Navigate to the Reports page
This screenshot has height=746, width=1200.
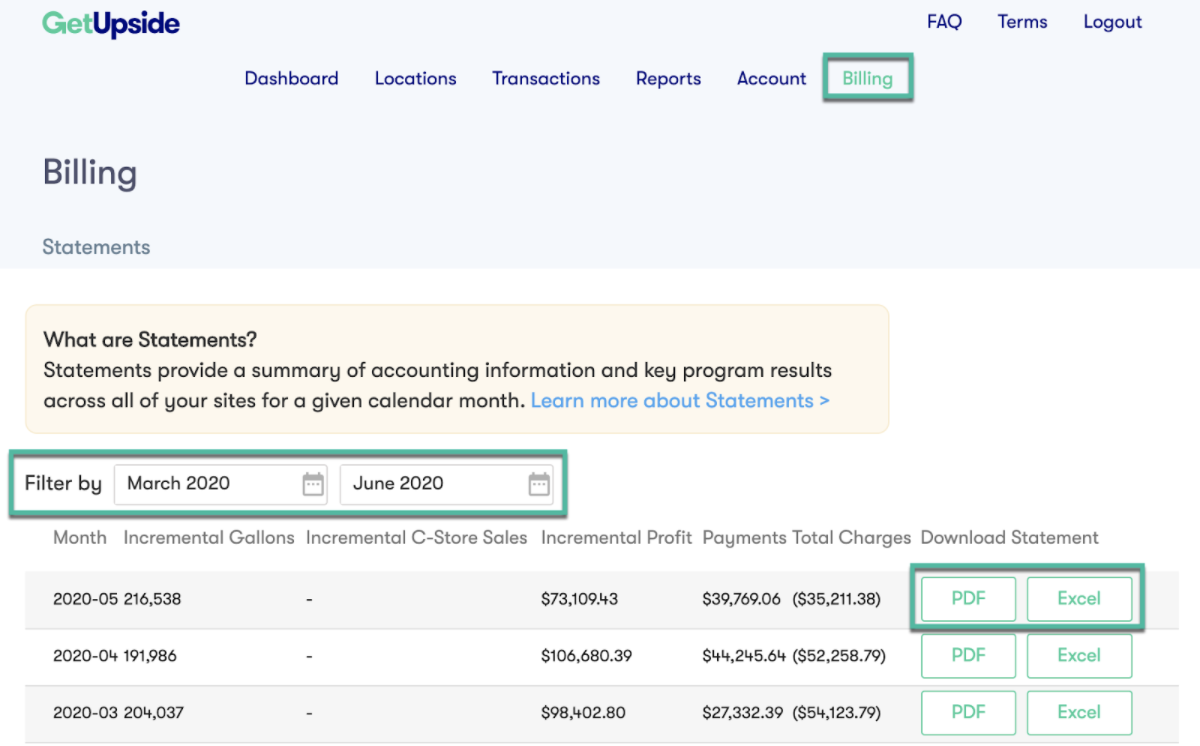click(x=668, y=78)
